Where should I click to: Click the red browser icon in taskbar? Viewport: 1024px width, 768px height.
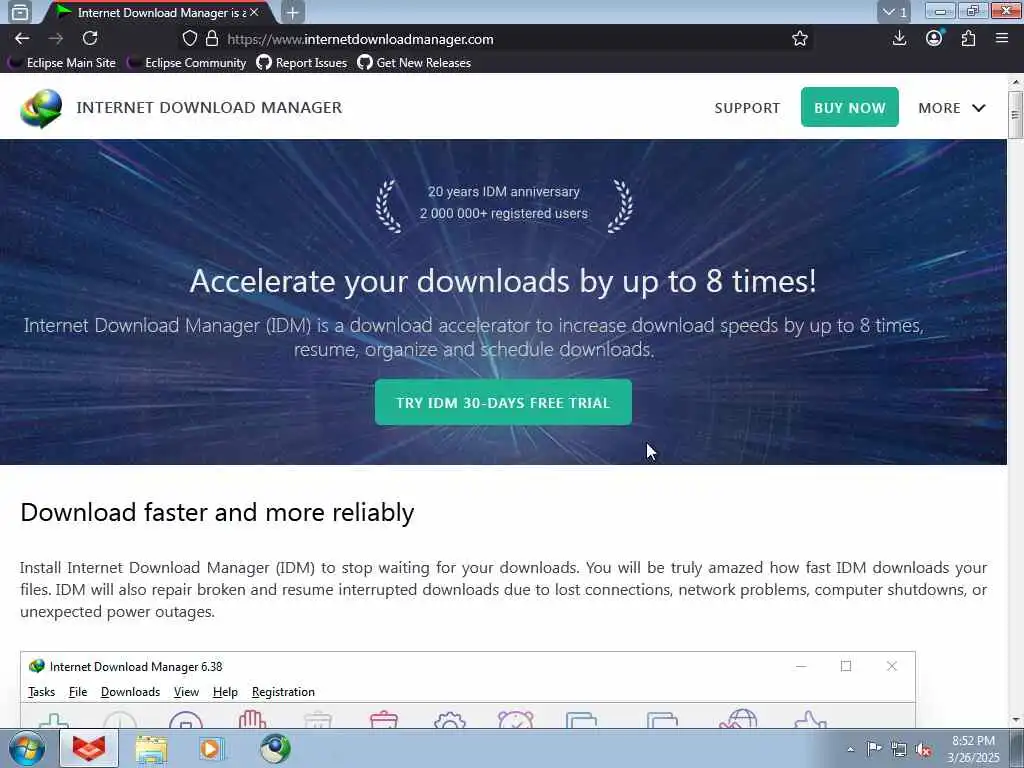tap(89, 748)
